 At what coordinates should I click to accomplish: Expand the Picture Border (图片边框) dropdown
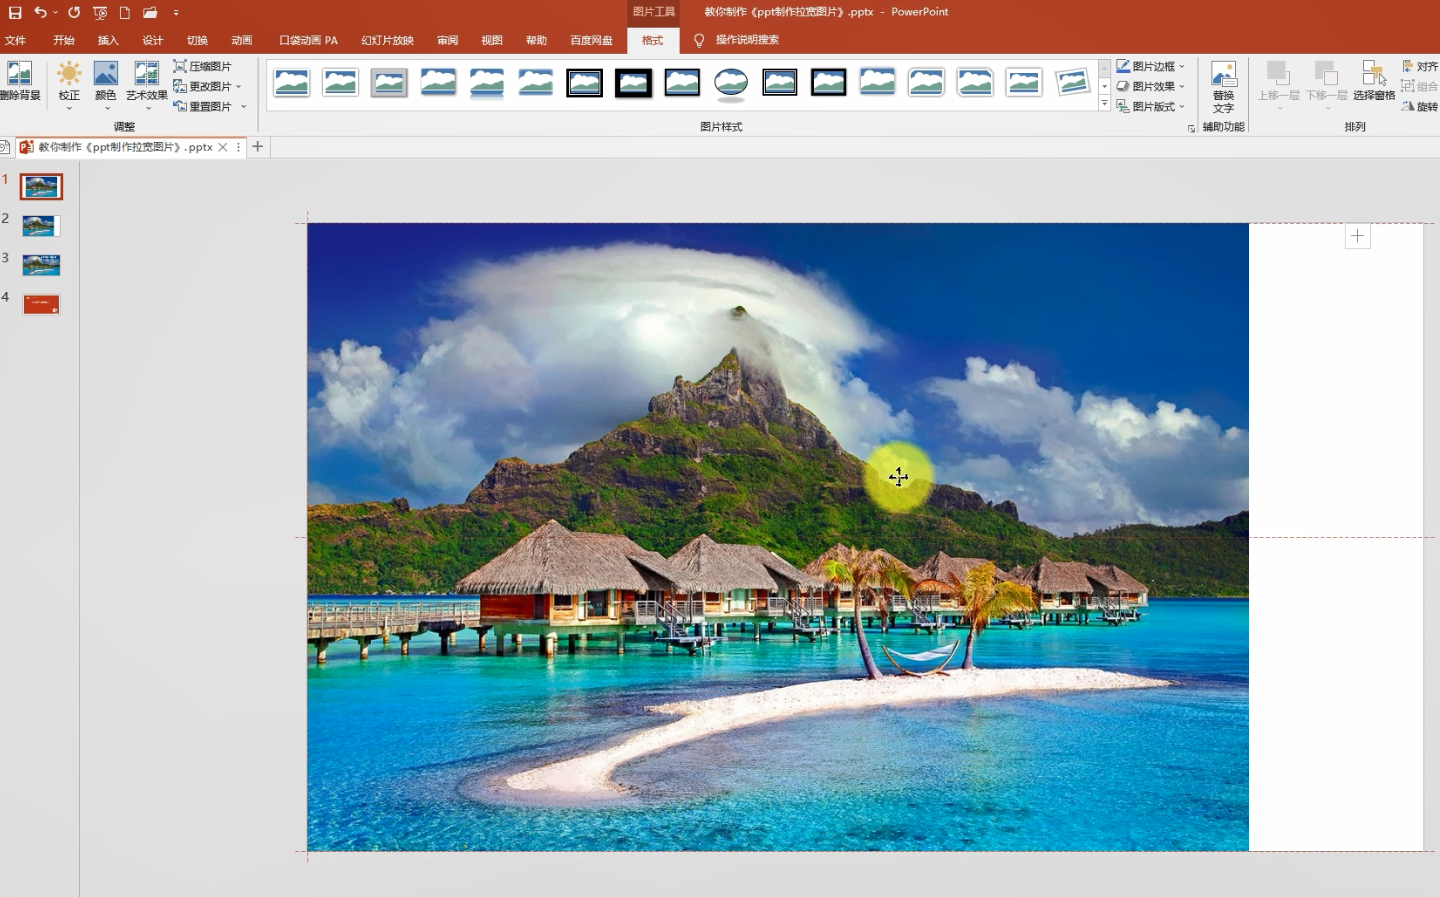[1151, 66]
